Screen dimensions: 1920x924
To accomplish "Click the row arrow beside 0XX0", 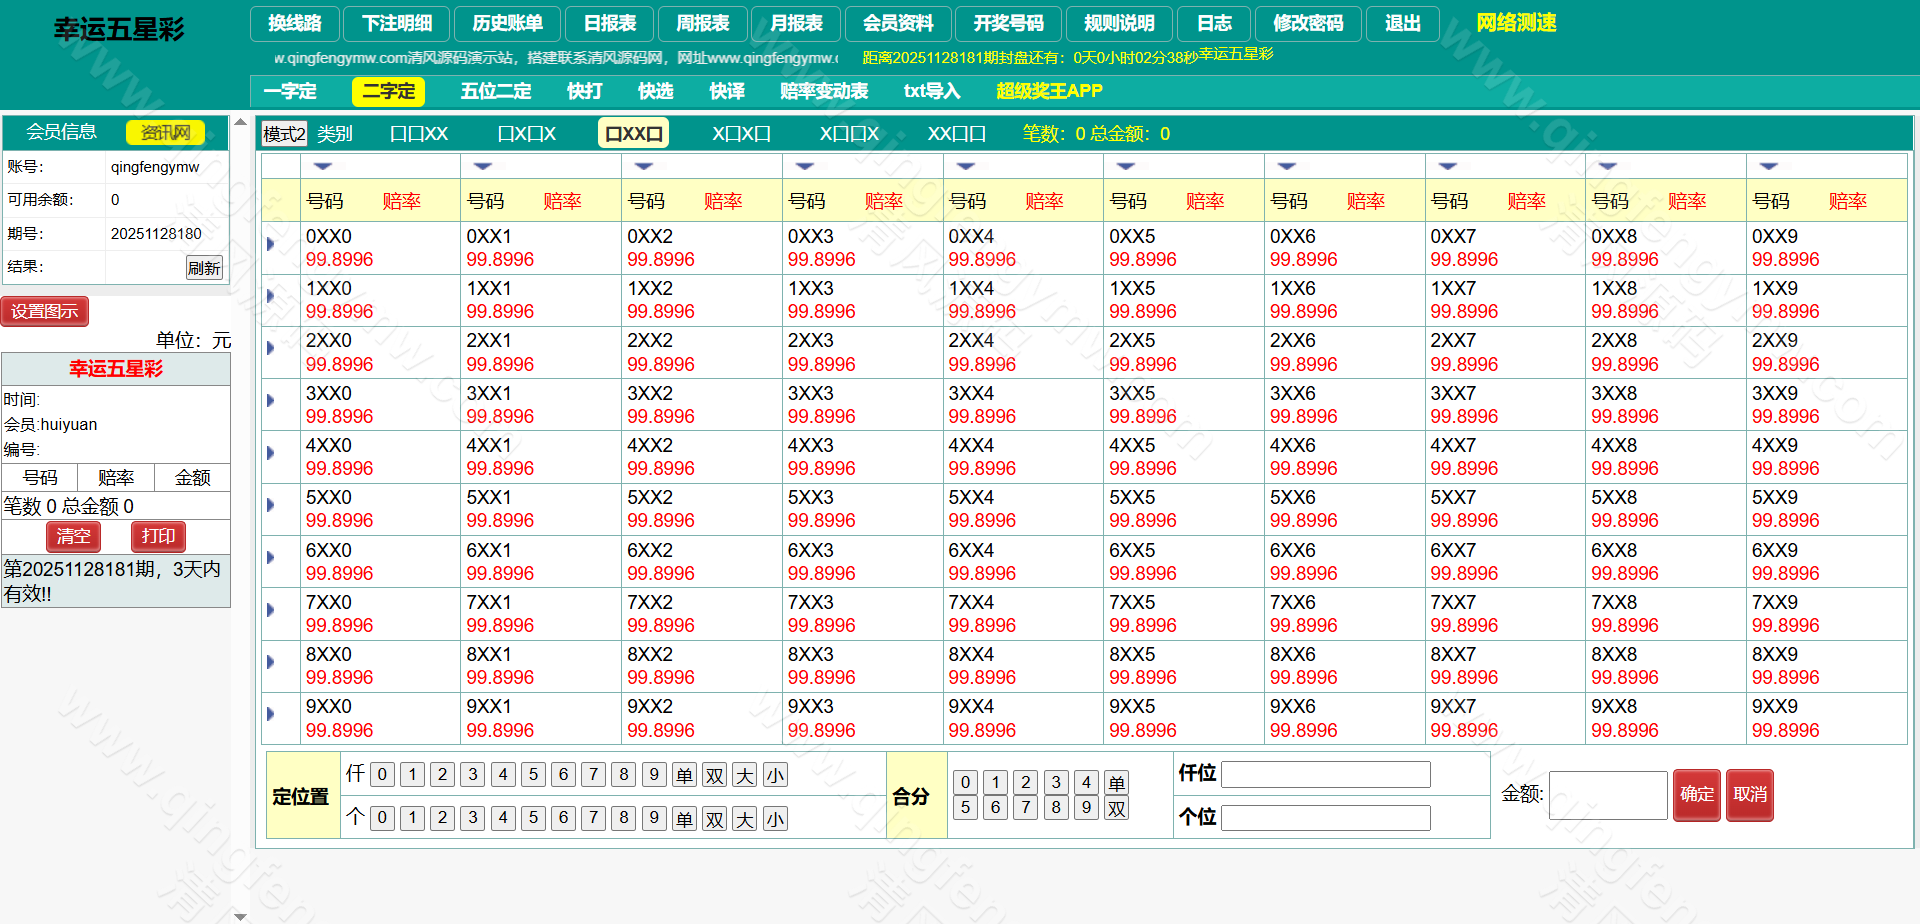I will click(270, 244).
